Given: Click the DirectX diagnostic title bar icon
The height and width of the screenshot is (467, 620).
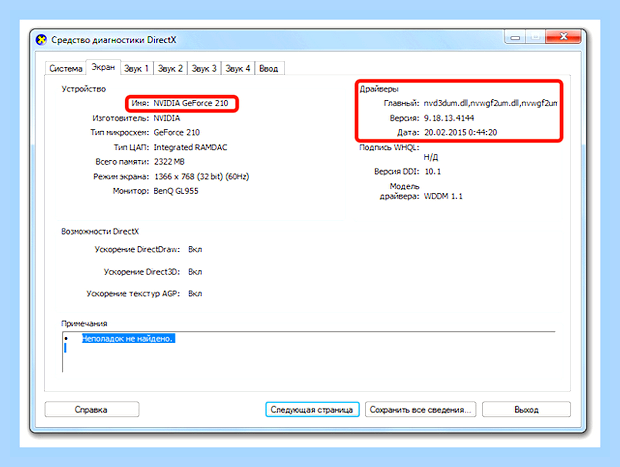Looking at the screenshot, I should 41,40.
